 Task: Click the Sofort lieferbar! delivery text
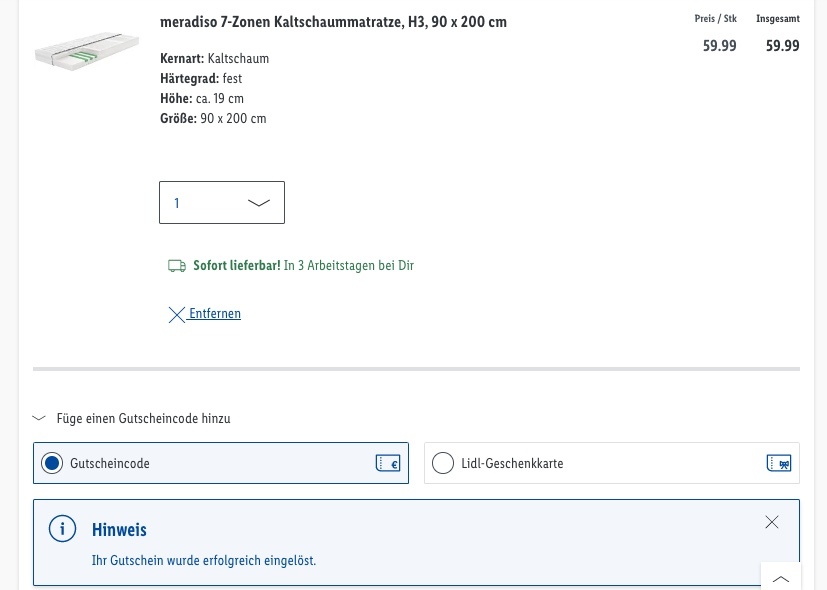(x=237, y=265)
